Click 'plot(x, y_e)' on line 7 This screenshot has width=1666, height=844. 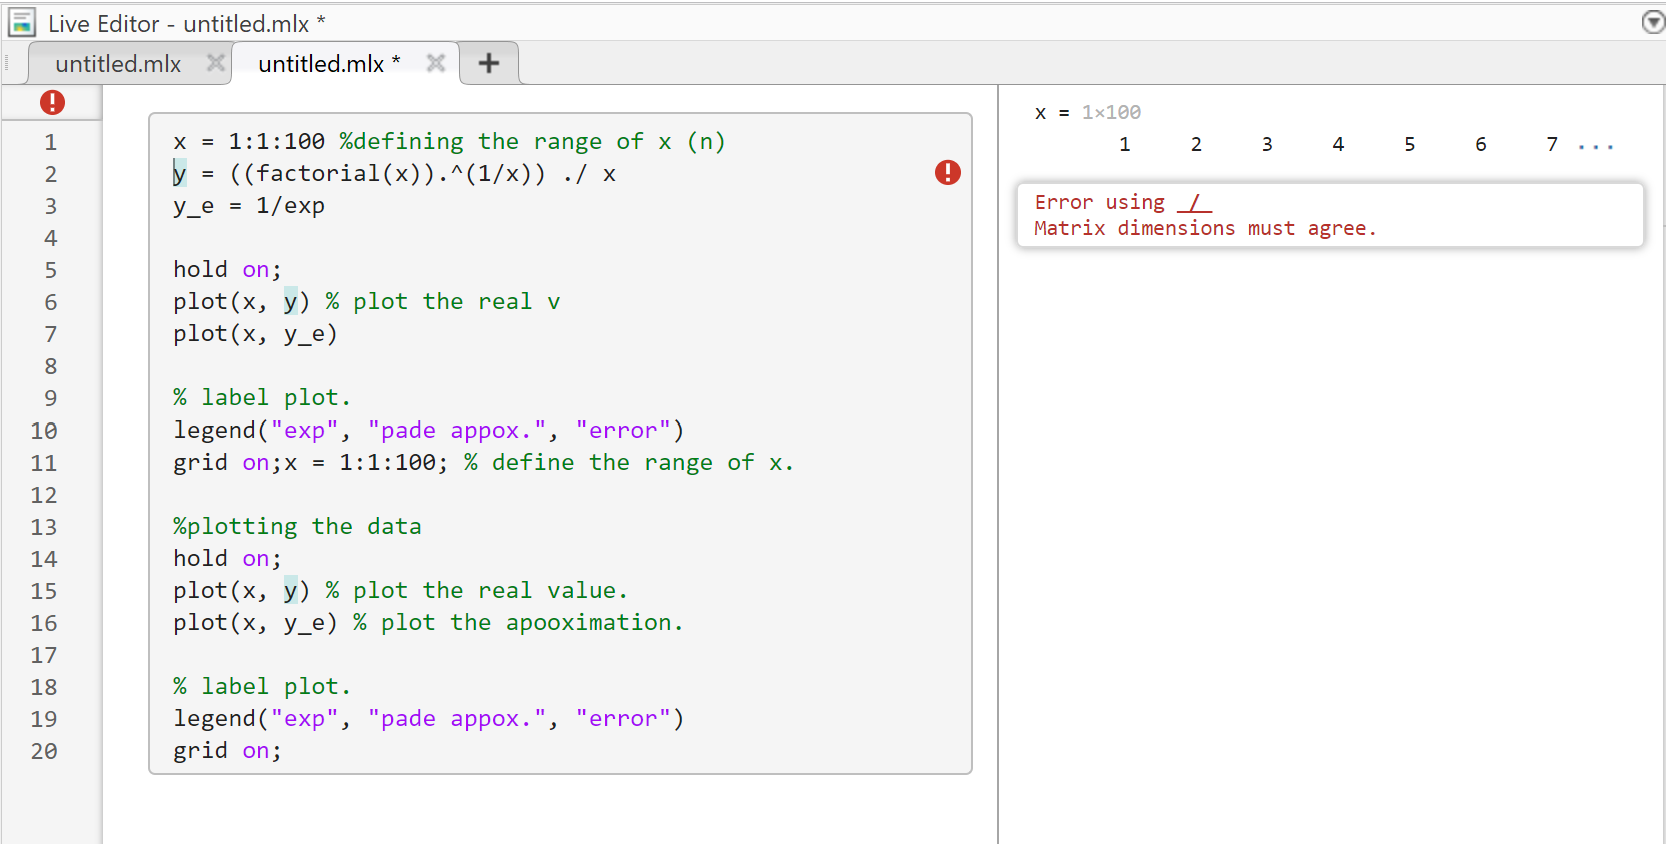tap(256, 334)
